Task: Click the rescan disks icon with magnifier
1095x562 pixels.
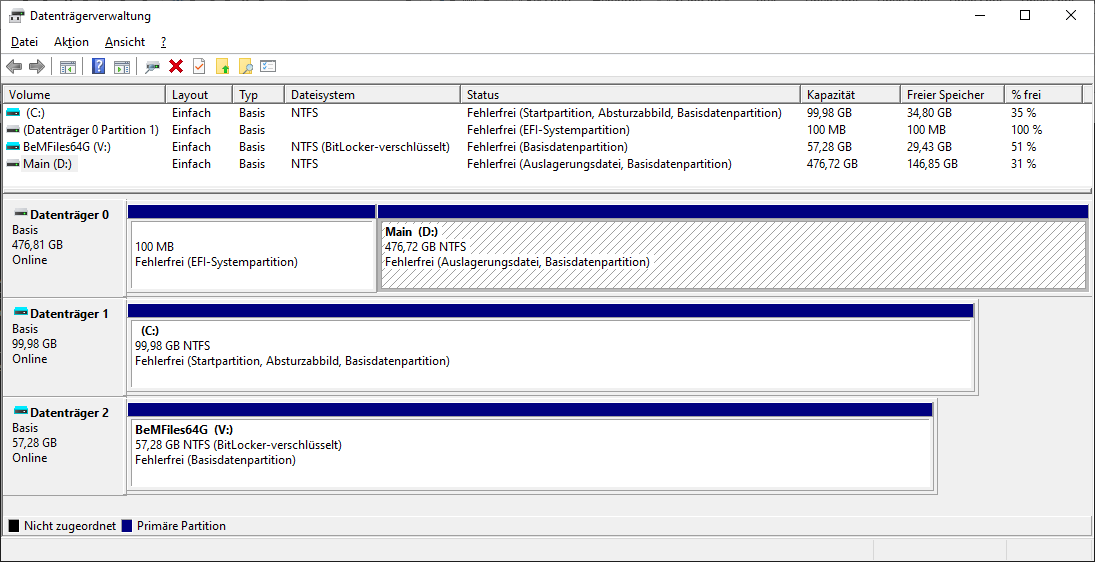Action: (x=152, y=67)
